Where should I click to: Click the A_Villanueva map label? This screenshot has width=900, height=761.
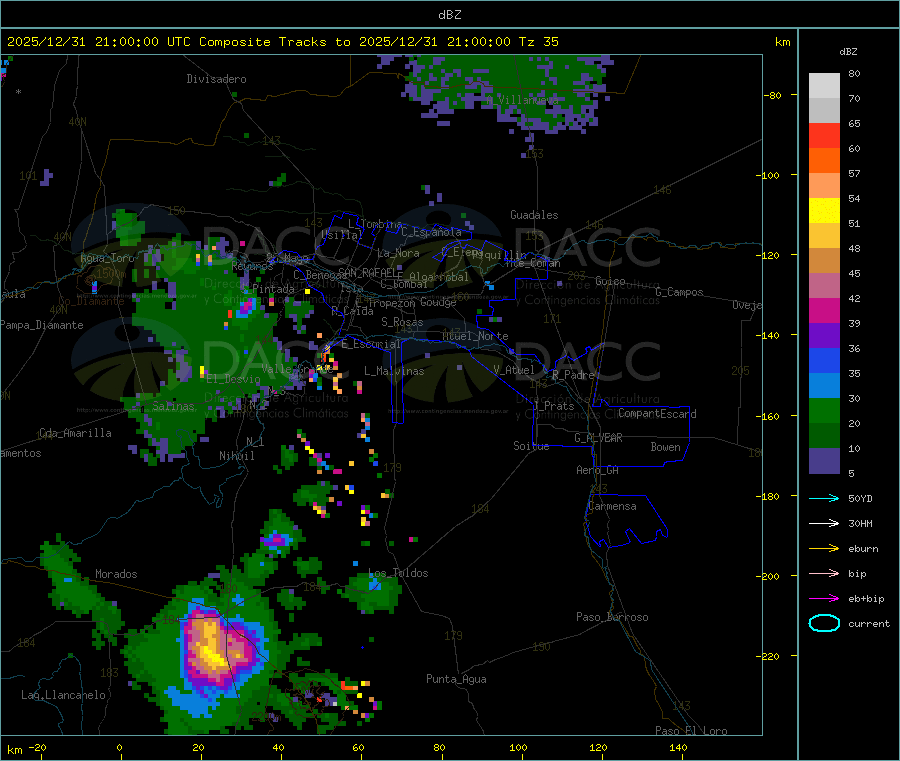click(522, 100)
